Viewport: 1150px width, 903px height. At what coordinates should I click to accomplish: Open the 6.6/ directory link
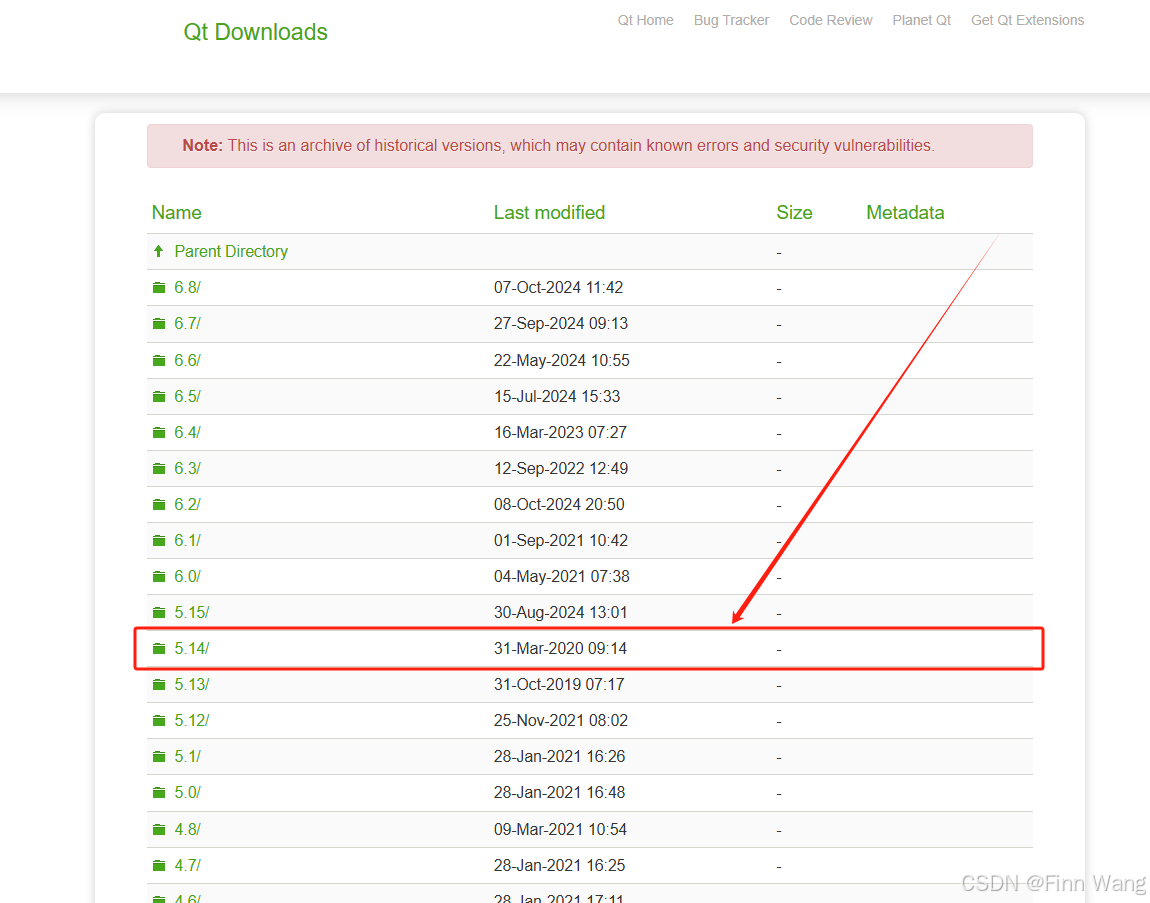point(187,360)
